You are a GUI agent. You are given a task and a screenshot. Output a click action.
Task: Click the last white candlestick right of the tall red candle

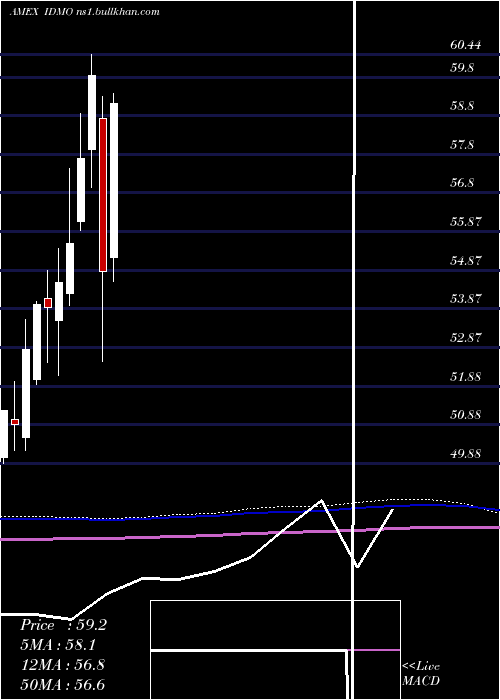(114, 180)
